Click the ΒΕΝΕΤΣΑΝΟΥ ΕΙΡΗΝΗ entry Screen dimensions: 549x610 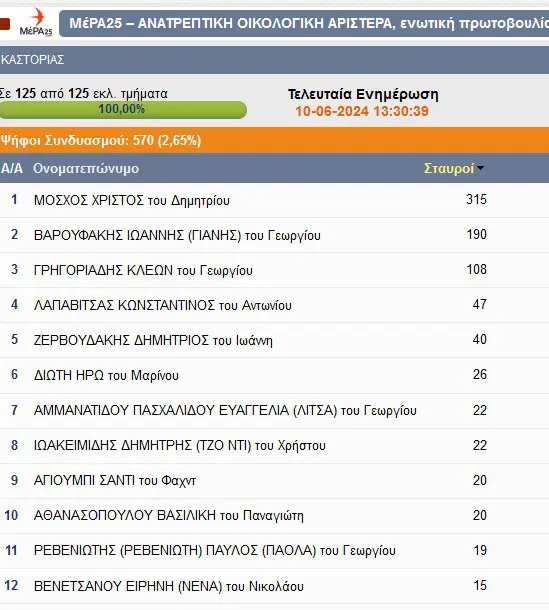168,586
